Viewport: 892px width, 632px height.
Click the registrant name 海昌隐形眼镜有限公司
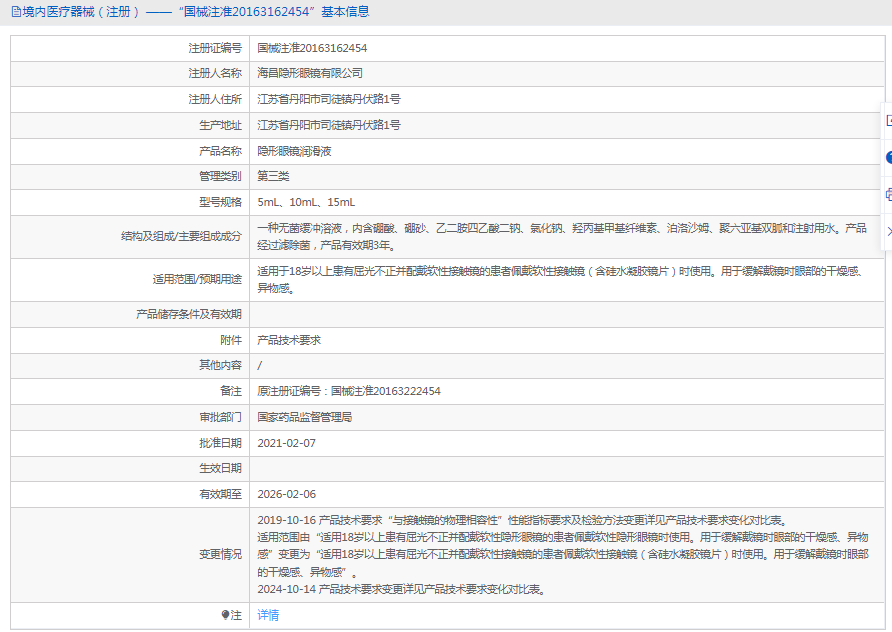pyautogui.click(x=310, y=73)
